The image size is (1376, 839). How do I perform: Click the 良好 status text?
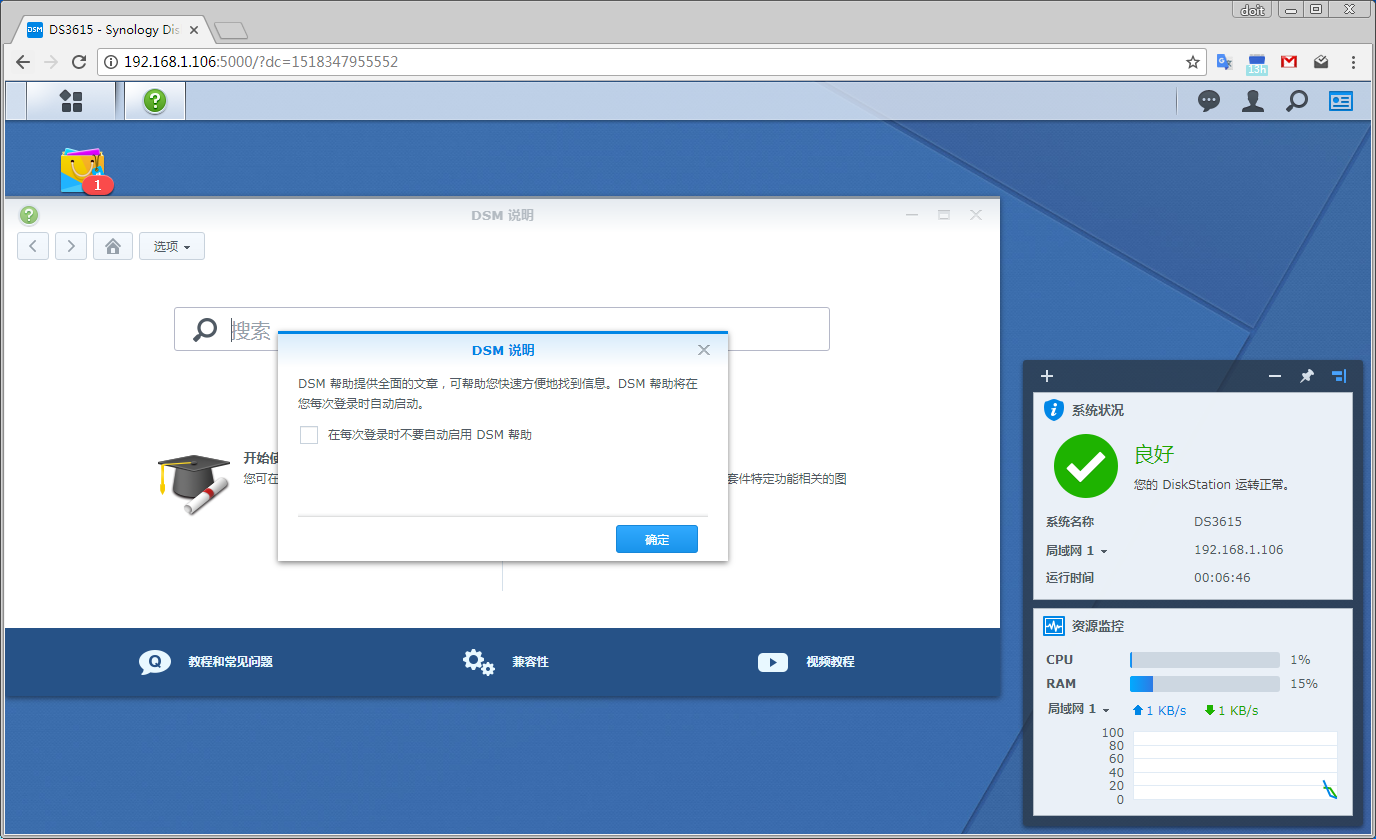tap(1154, 455)
